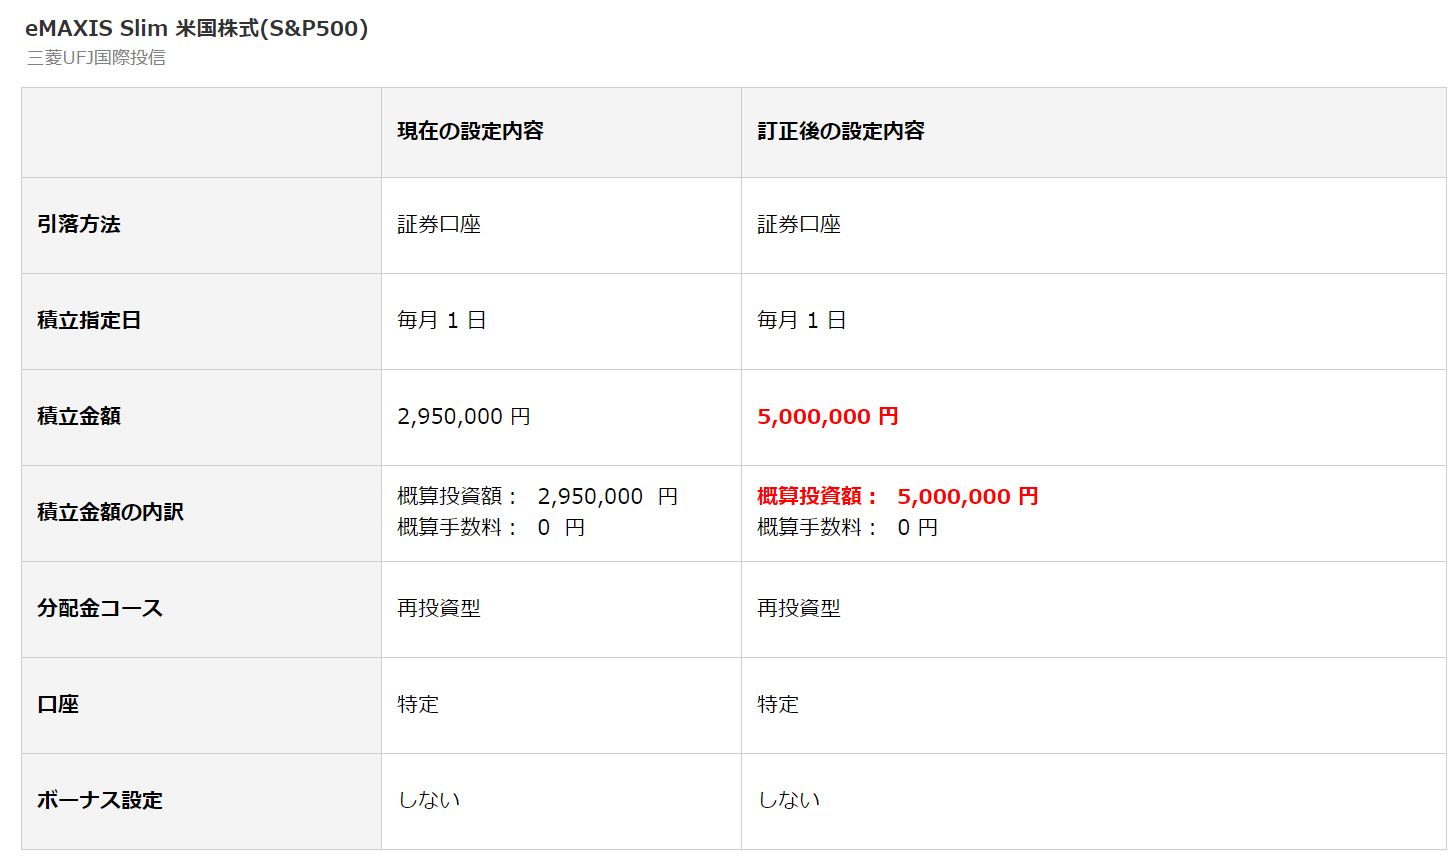The width and height of the screenshot is (1454, 858).
Task: Click the red 5,000,000 円 積立金額 value
Action: pyautogui.click(x=828, y=417)
